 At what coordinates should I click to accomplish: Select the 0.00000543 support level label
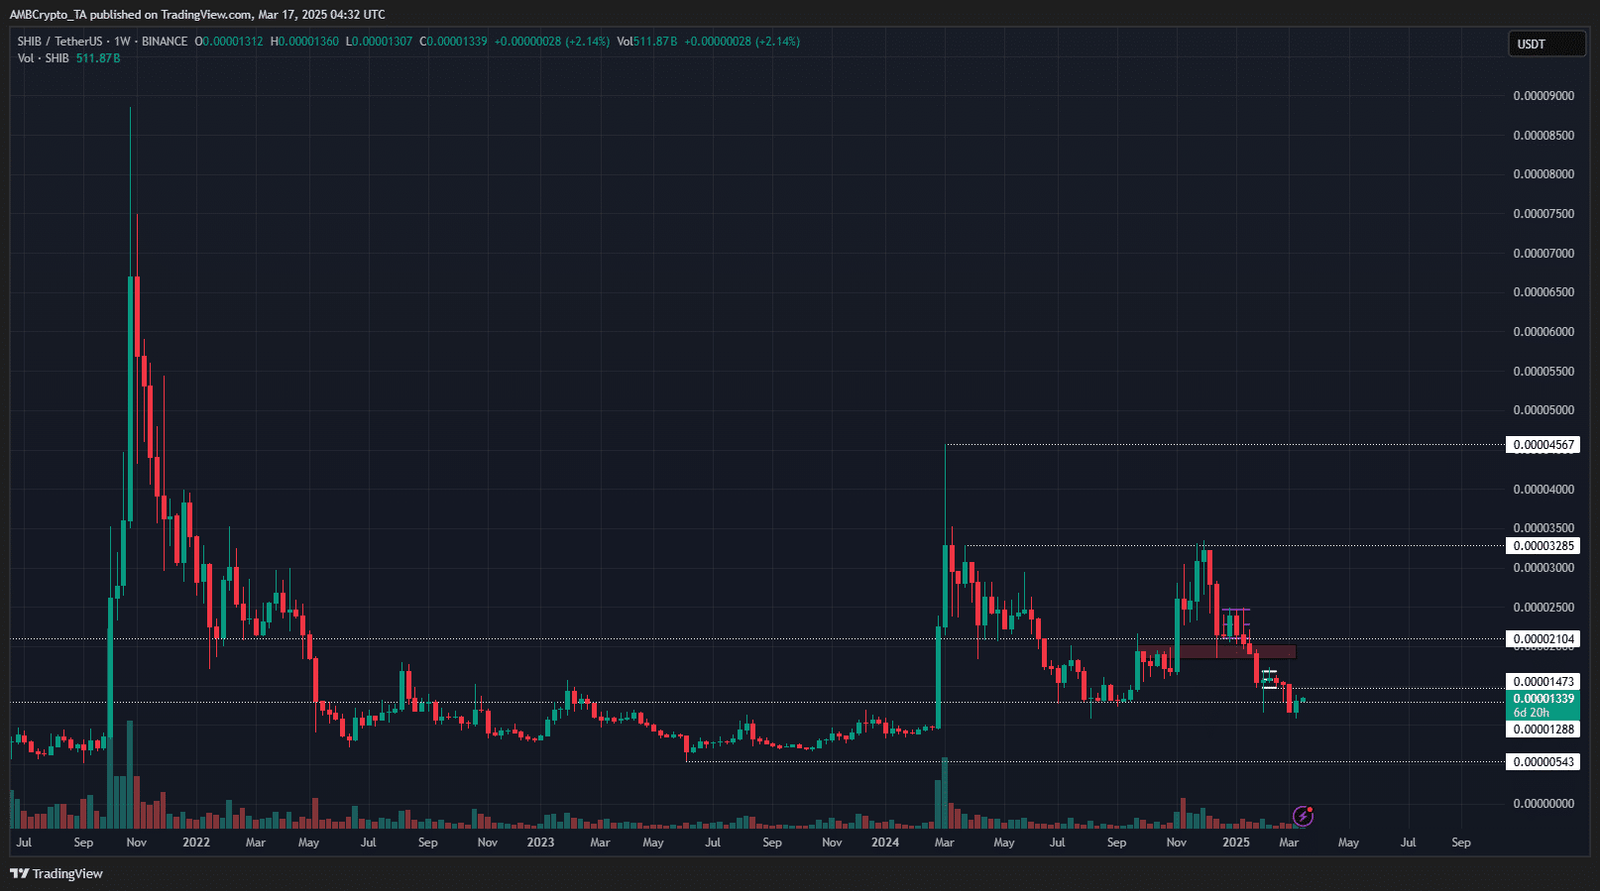click(x=1543, y=762)
